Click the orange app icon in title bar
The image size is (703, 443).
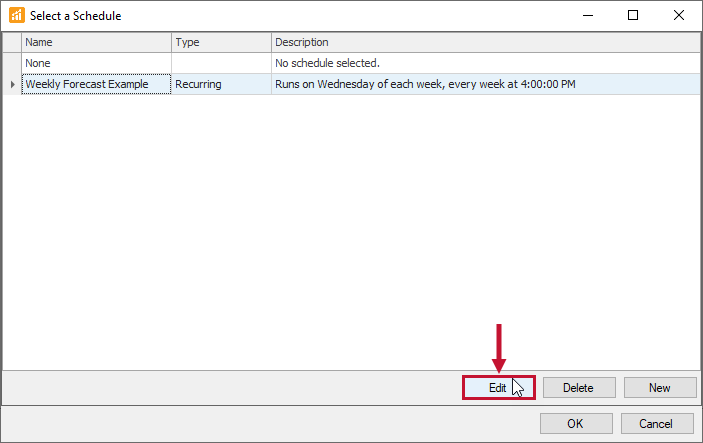[x=17, y=15]
